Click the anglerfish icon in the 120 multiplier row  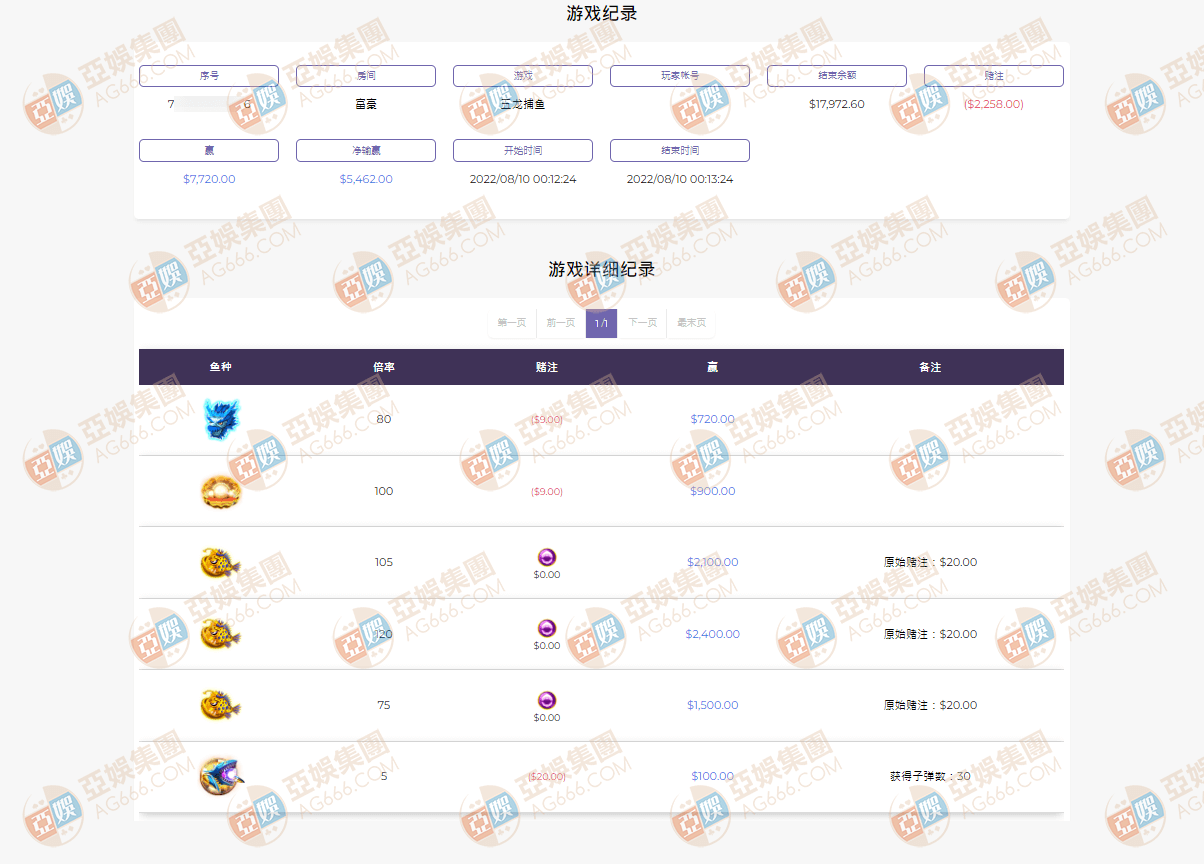point(220,633)
